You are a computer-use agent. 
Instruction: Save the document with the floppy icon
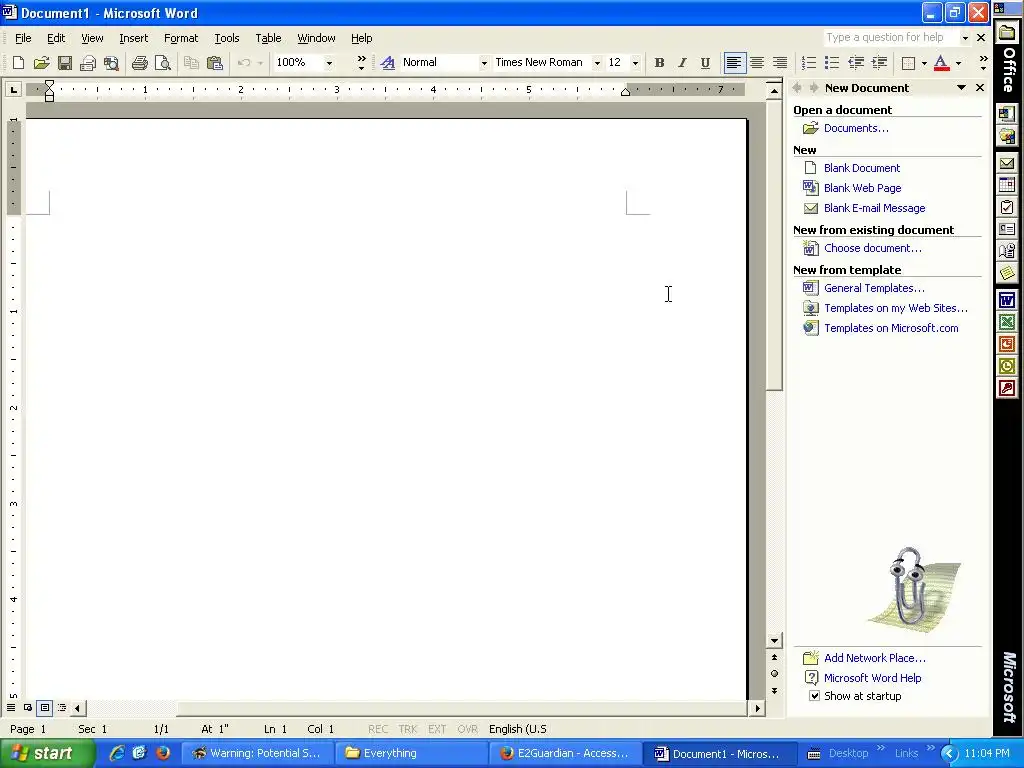(x=65, y=63)
